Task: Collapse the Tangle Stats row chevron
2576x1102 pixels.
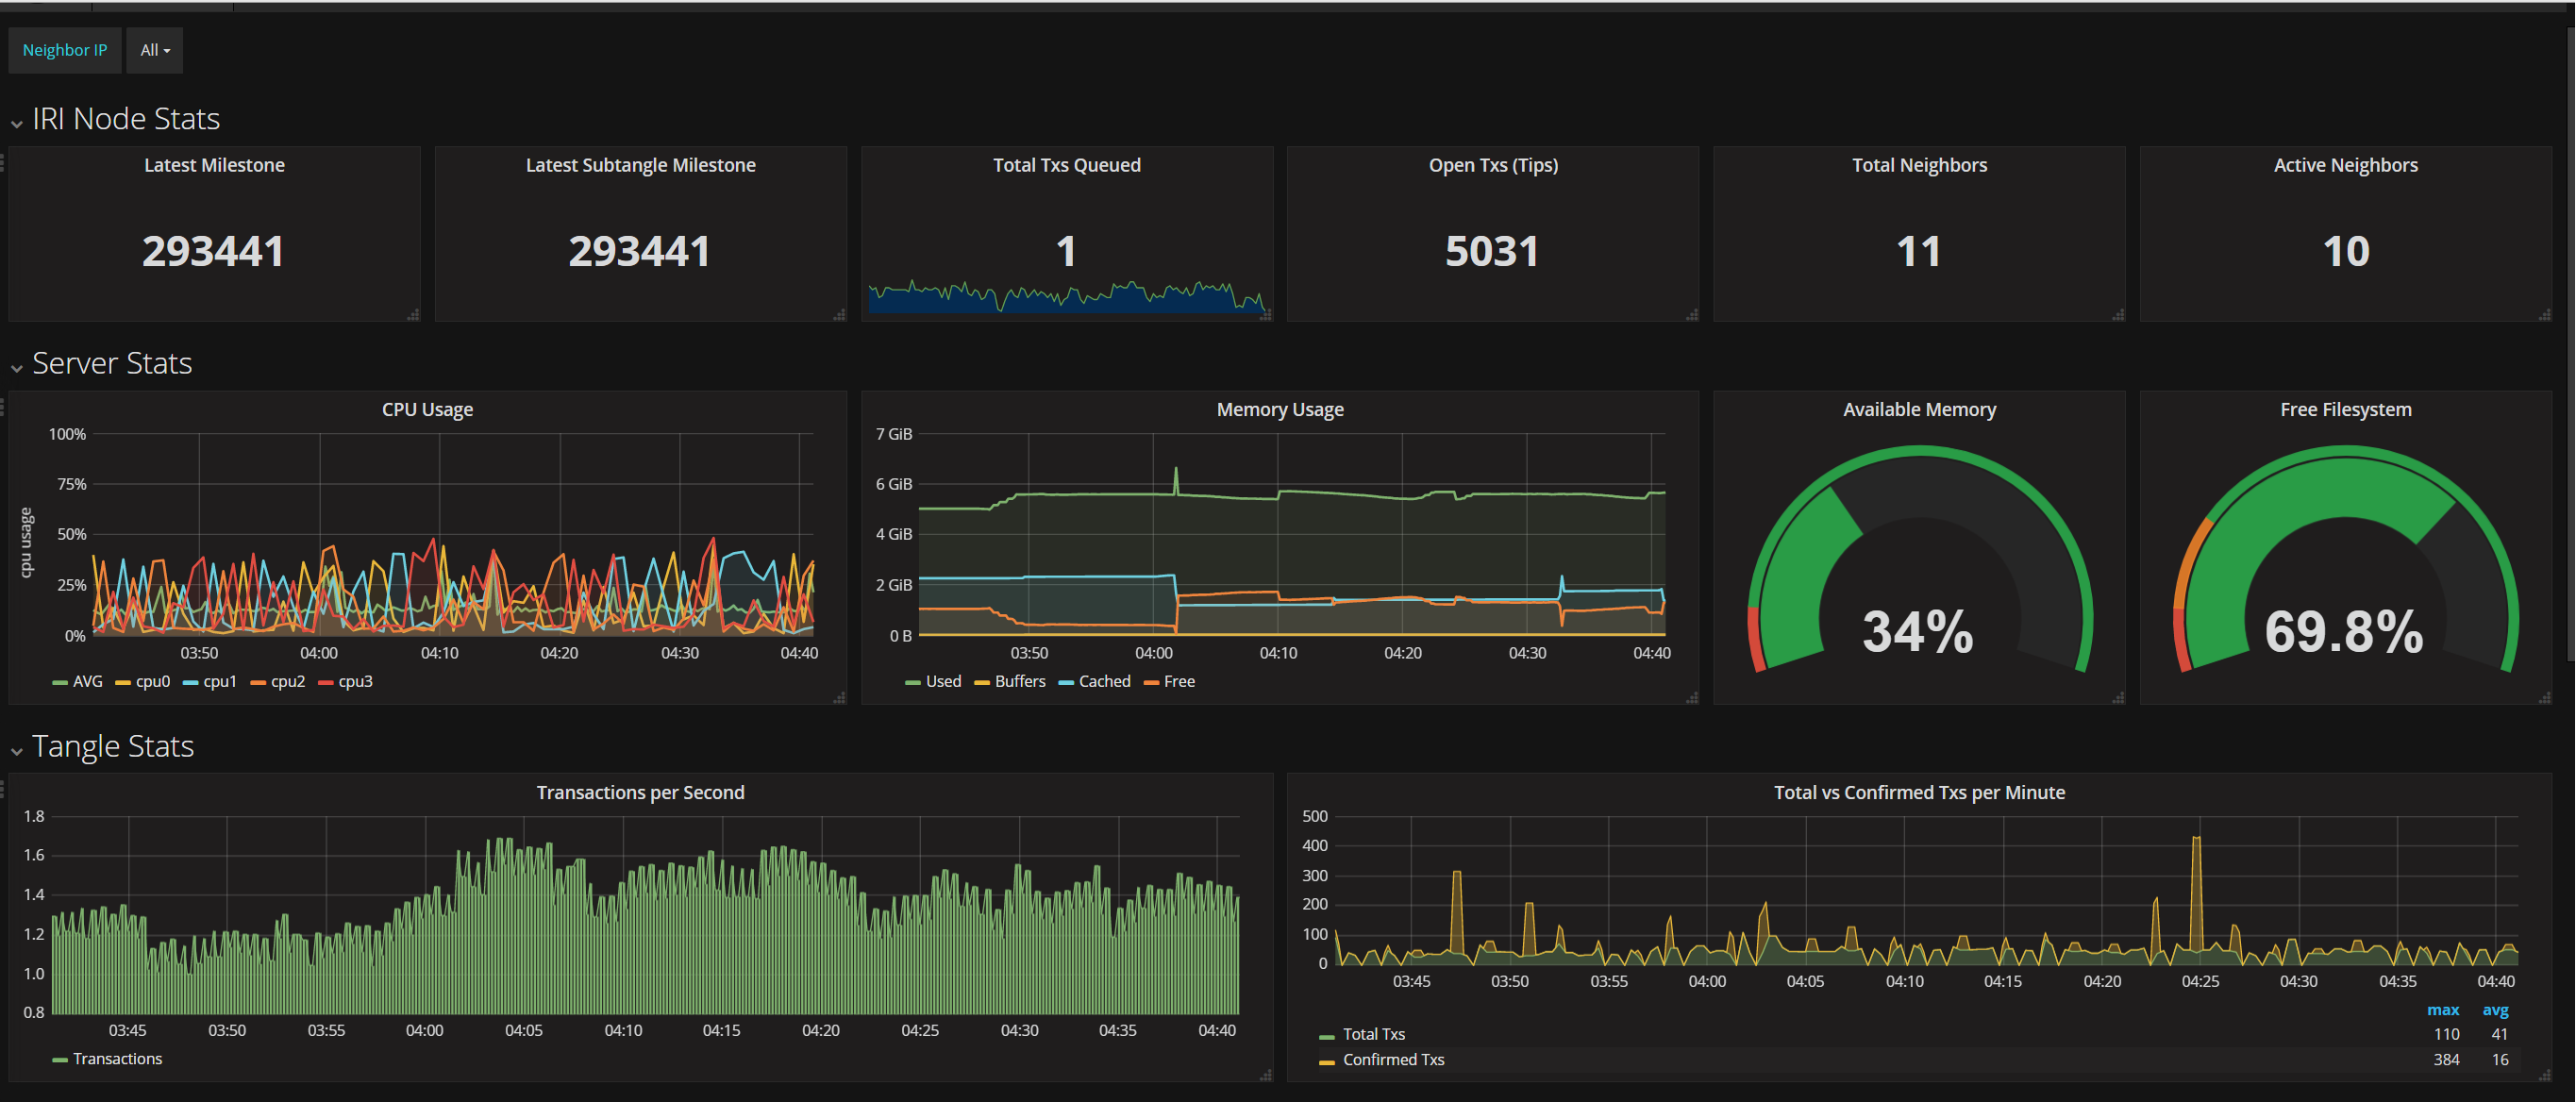Action: (x=17, y=751)
